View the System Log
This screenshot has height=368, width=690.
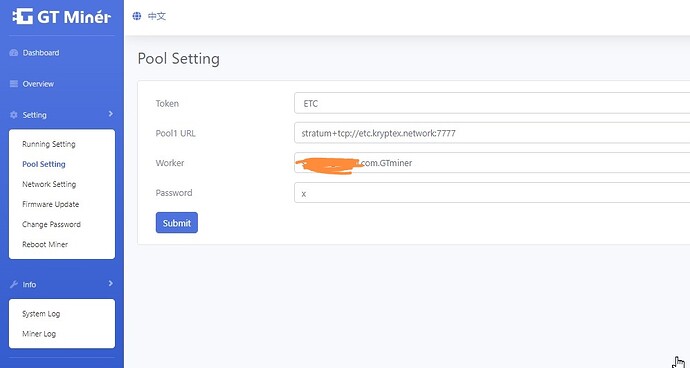pyautogui.click(x=41, y=314)
